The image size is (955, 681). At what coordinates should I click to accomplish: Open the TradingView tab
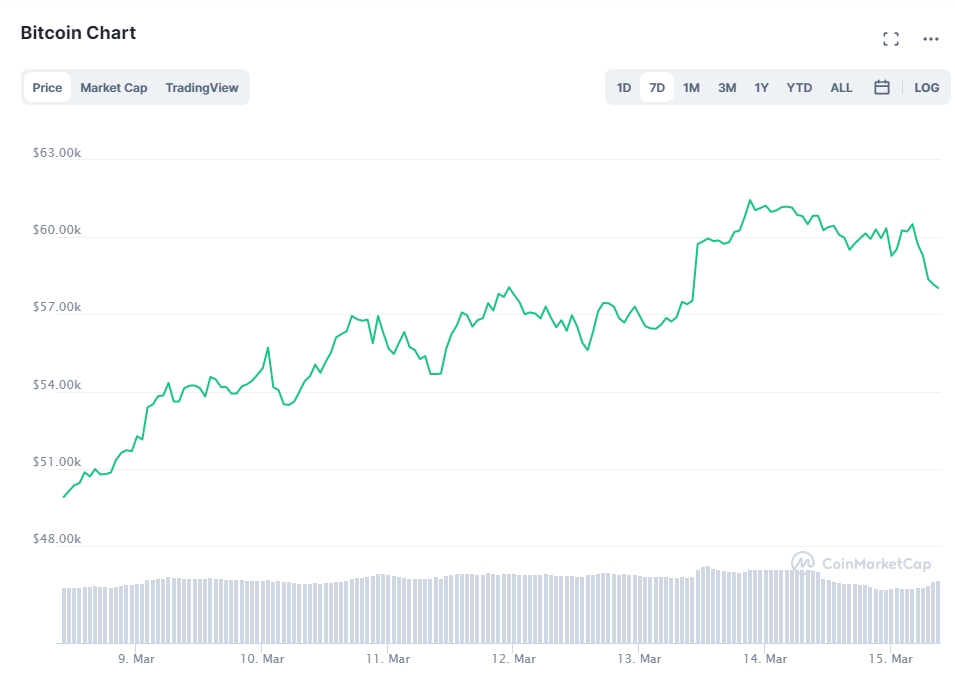click(x=202, y=87)
